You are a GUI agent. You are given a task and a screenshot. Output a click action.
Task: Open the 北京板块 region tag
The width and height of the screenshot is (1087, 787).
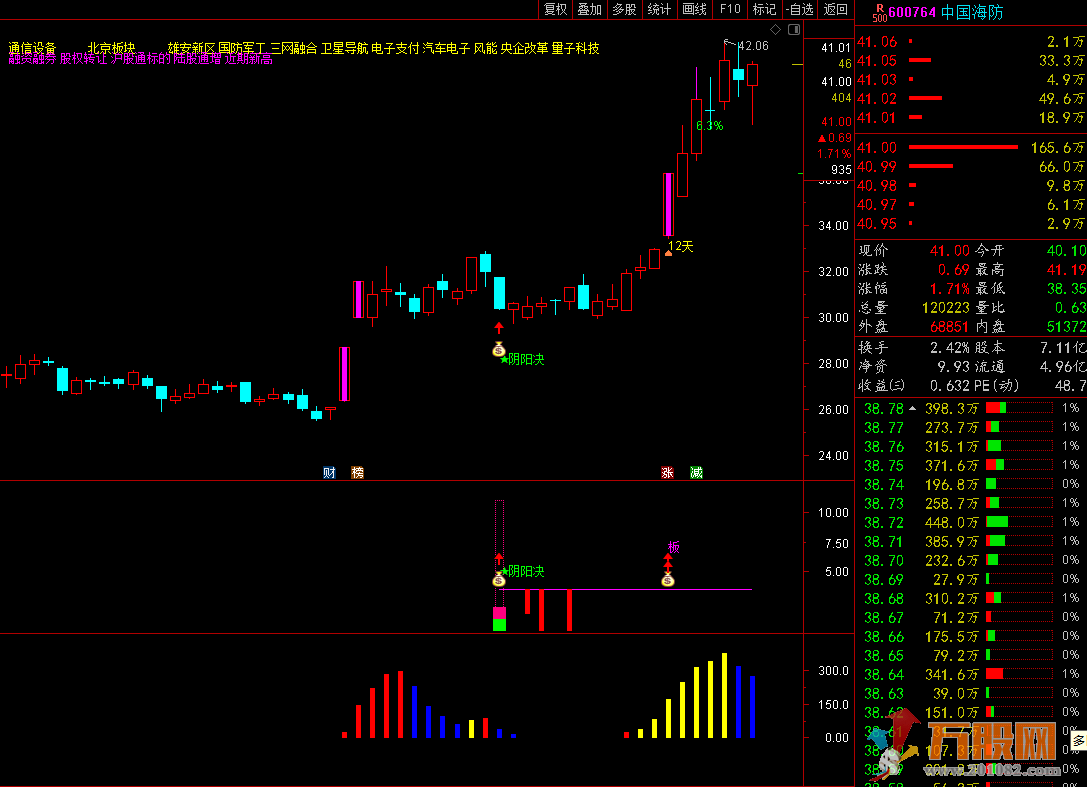111,48
